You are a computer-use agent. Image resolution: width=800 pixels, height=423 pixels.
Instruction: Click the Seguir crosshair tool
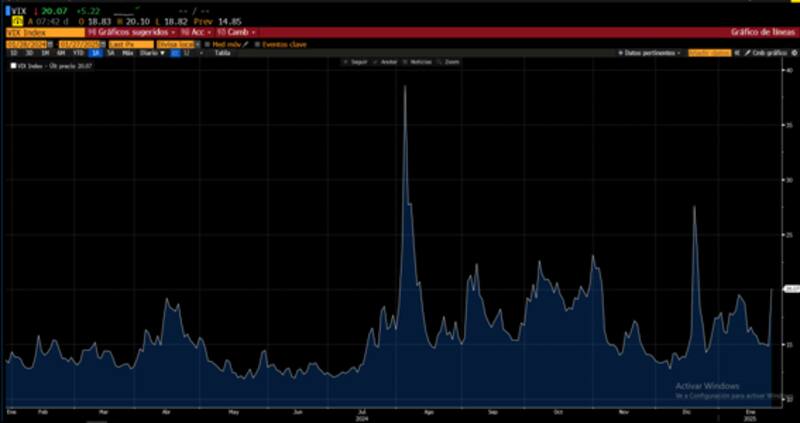click(x=355, y=62)
